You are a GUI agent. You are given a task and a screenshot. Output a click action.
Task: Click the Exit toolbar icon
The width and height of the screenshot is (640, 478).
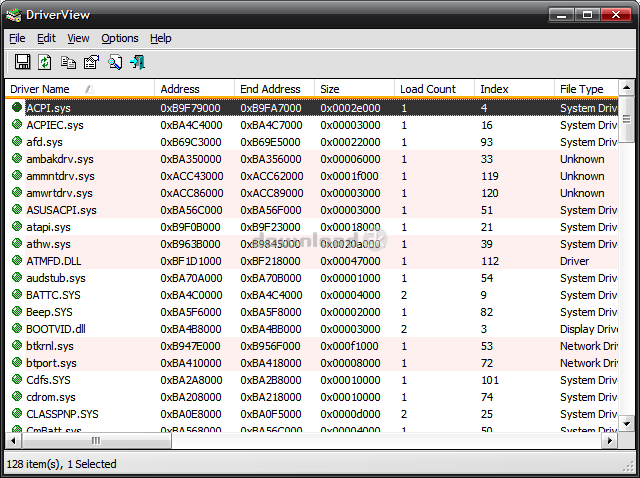[138, 62]
